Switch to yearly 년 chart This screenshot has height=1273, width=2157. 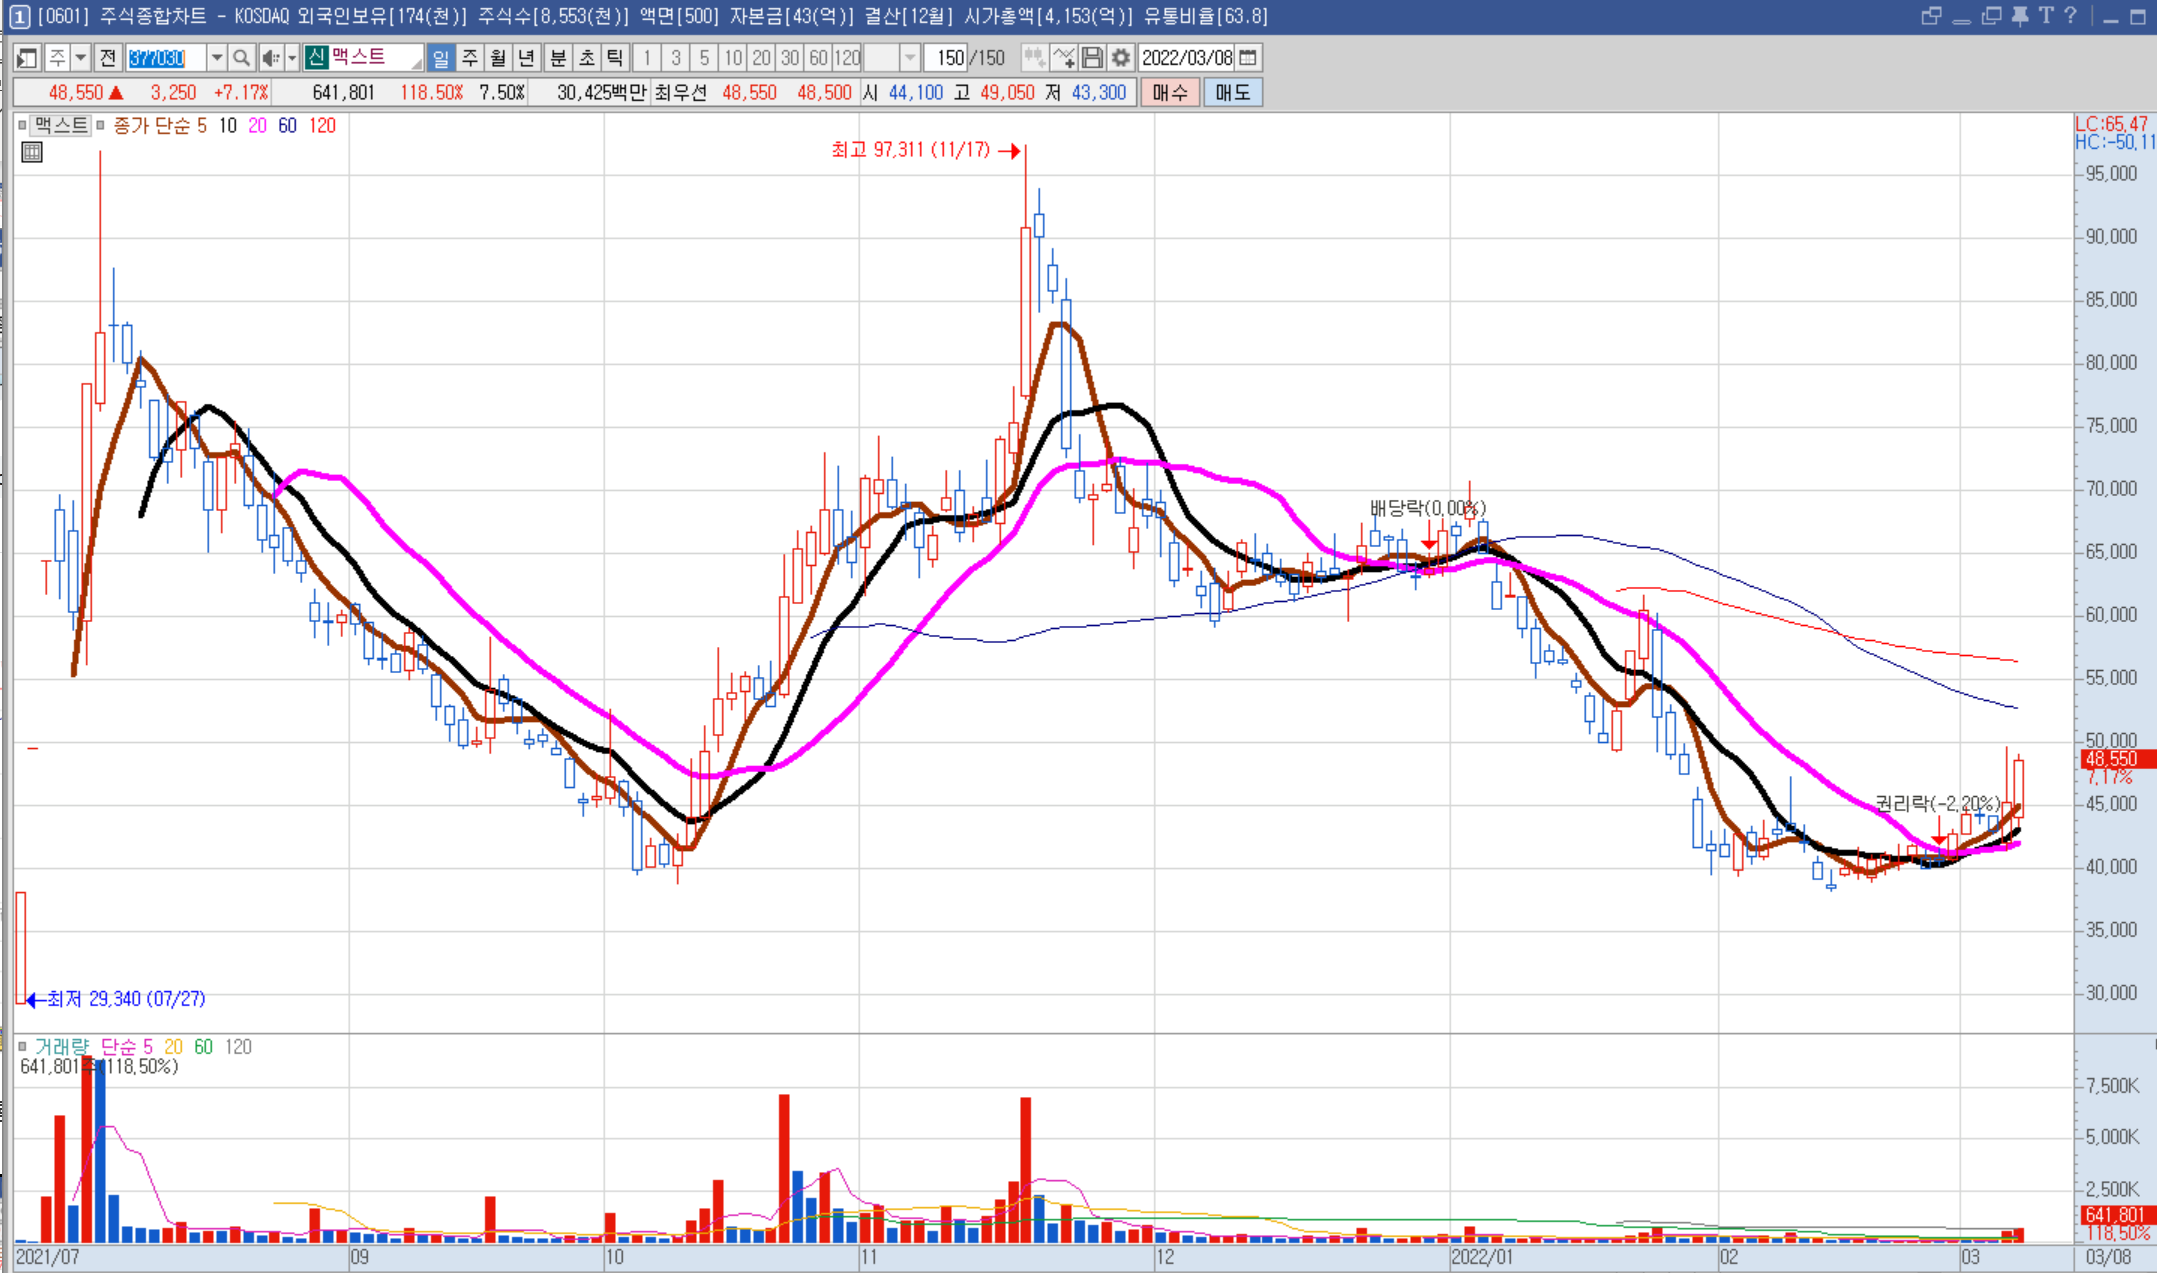pyautogui.click(x=527, y=58)
